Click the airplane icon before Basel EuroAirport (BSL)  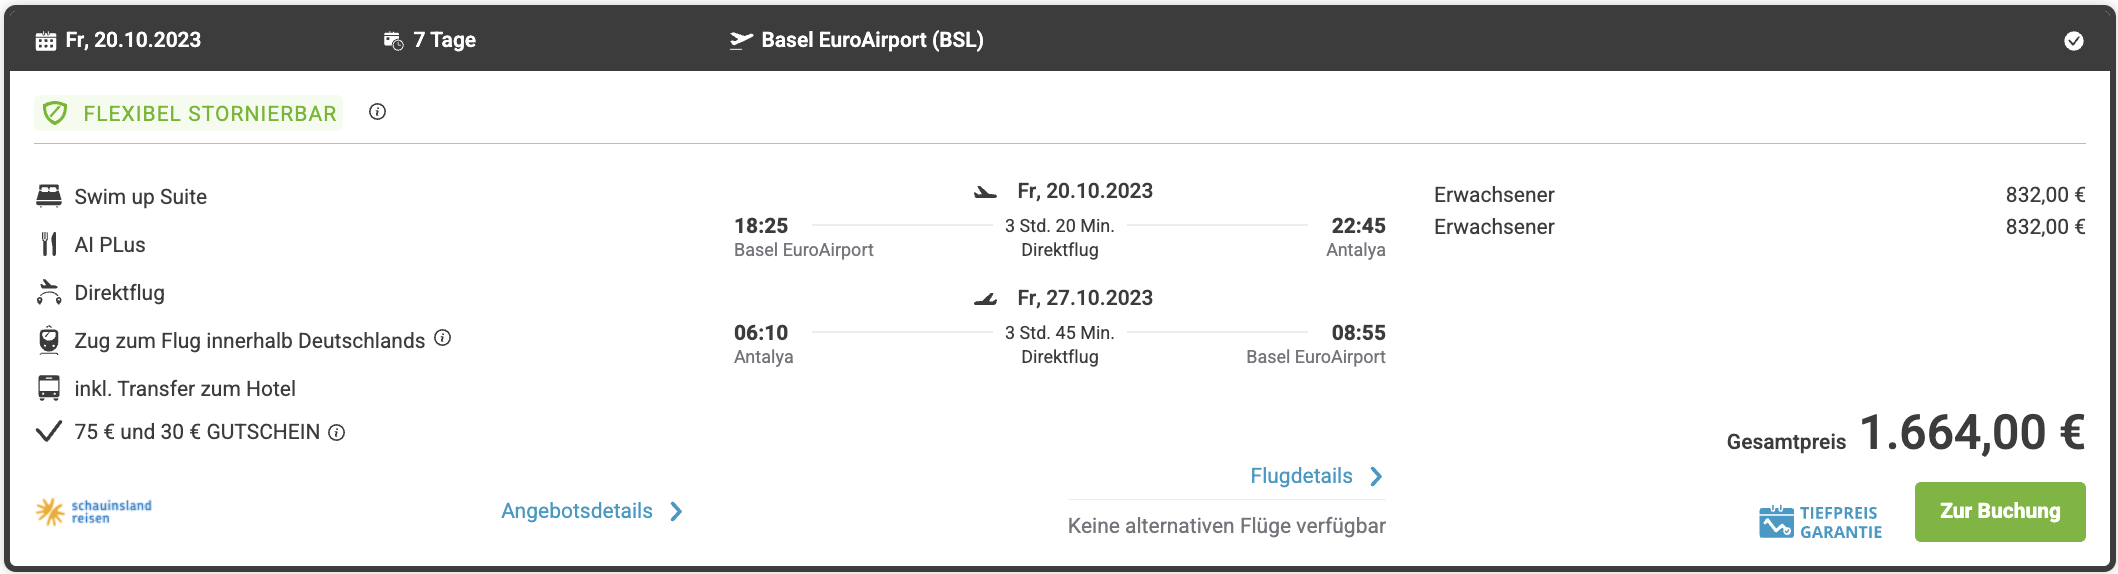click(x=741, y=40)
